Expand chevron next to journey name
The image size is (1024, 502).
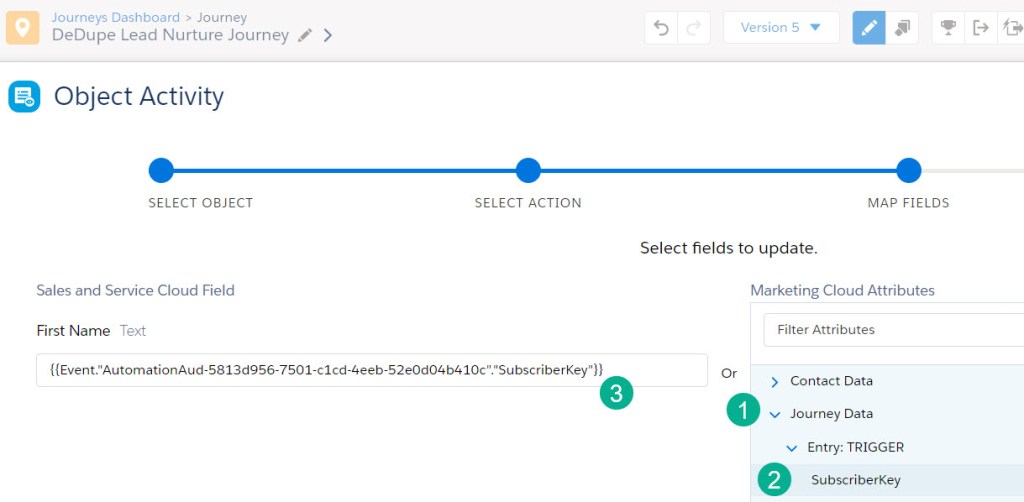pos(328,36)
